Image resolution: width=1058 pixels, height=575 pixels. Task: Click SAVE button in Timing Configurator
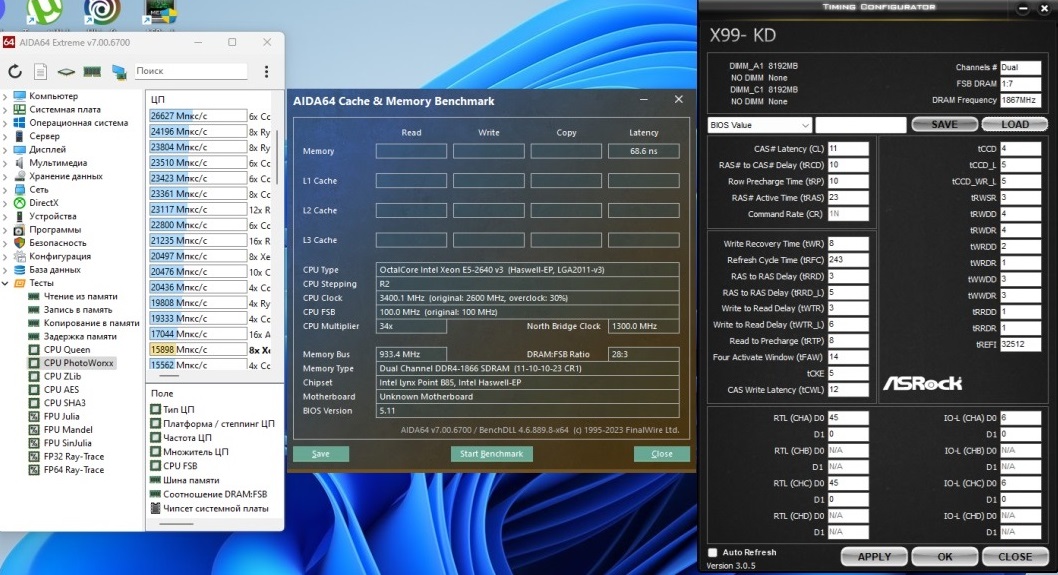pyautogui.click(x=944, y=124)
